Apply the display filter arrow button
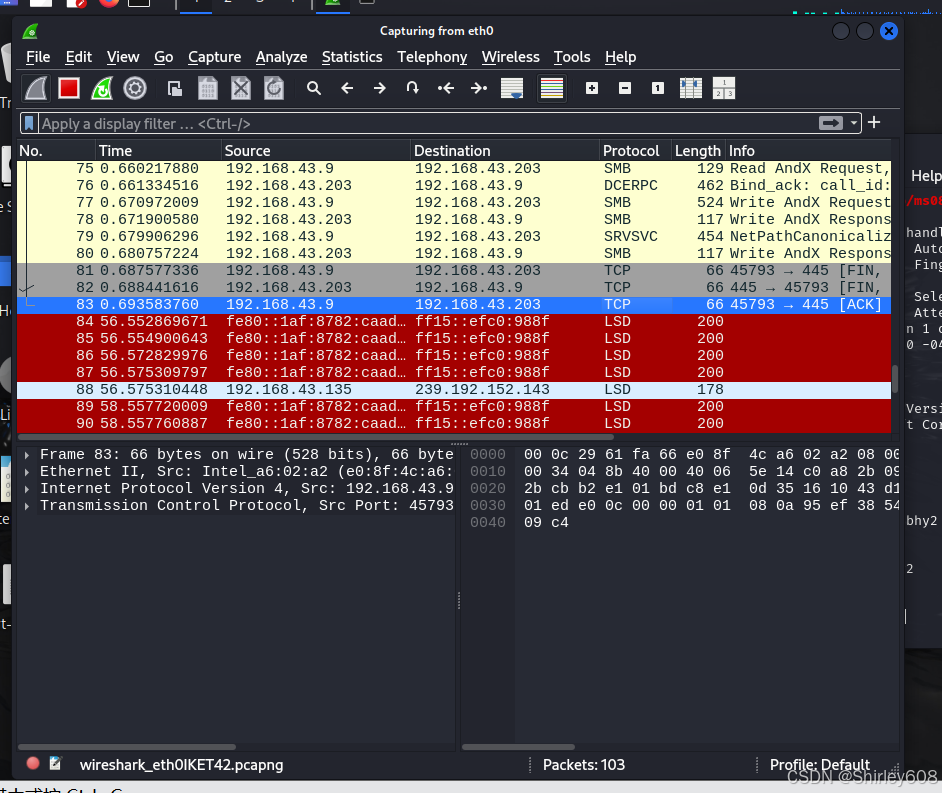The image size is (942, 793). point(831,123)
